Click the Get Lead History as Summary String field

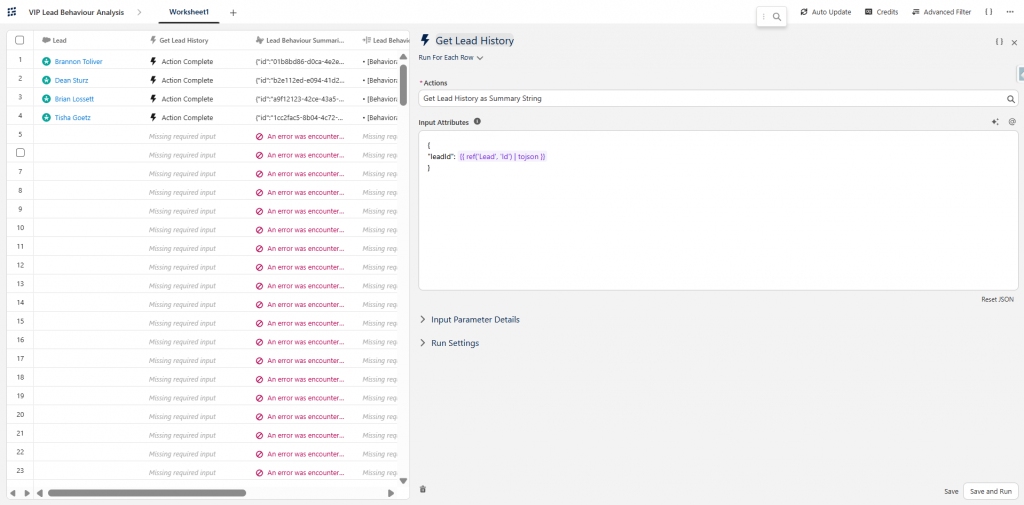(x=718, y=99)
